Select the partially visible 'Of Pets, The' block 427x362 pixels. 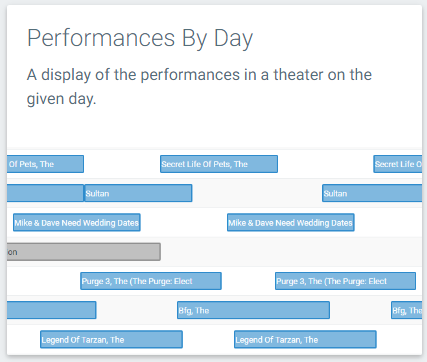(45, 164)
